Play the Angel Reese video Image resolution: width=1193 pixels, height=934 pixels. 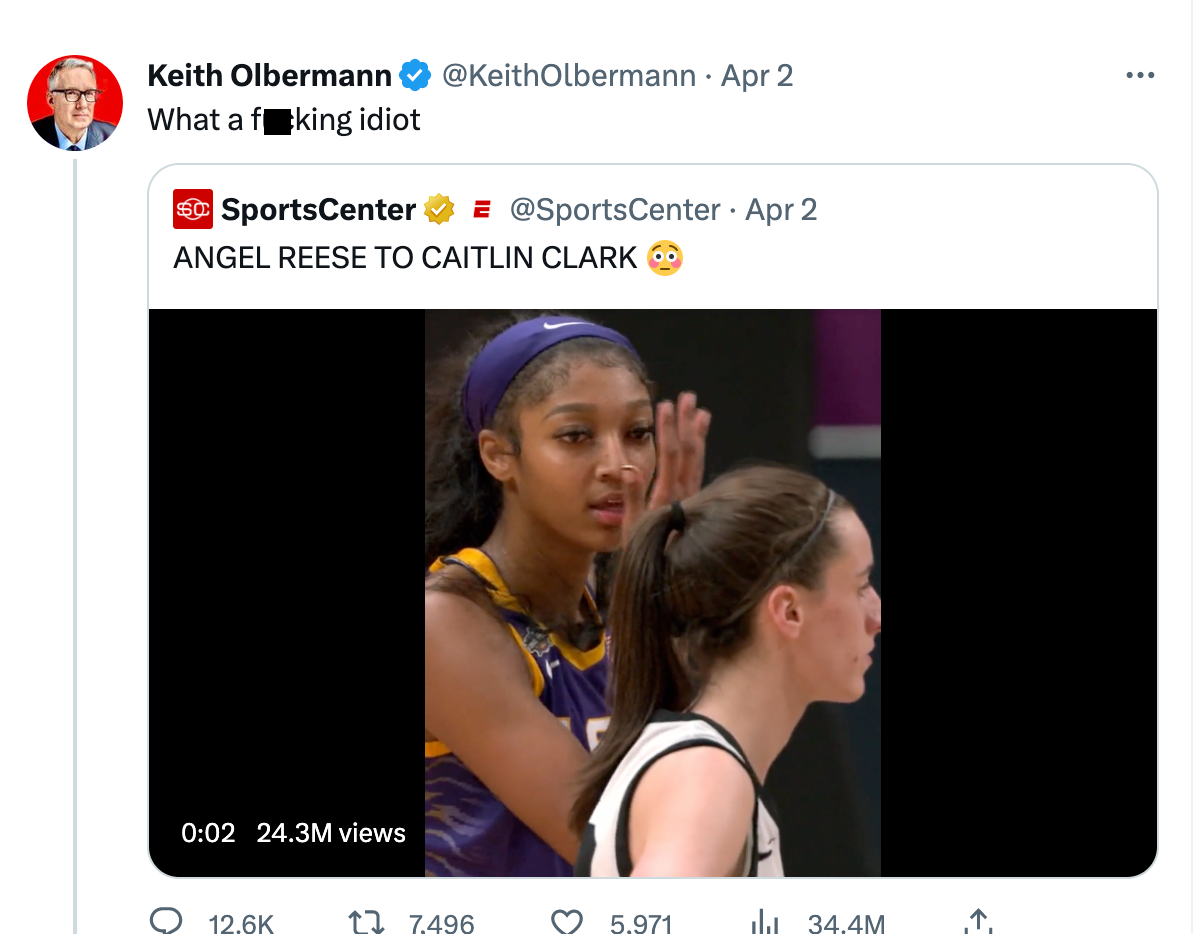click(652, 592)
